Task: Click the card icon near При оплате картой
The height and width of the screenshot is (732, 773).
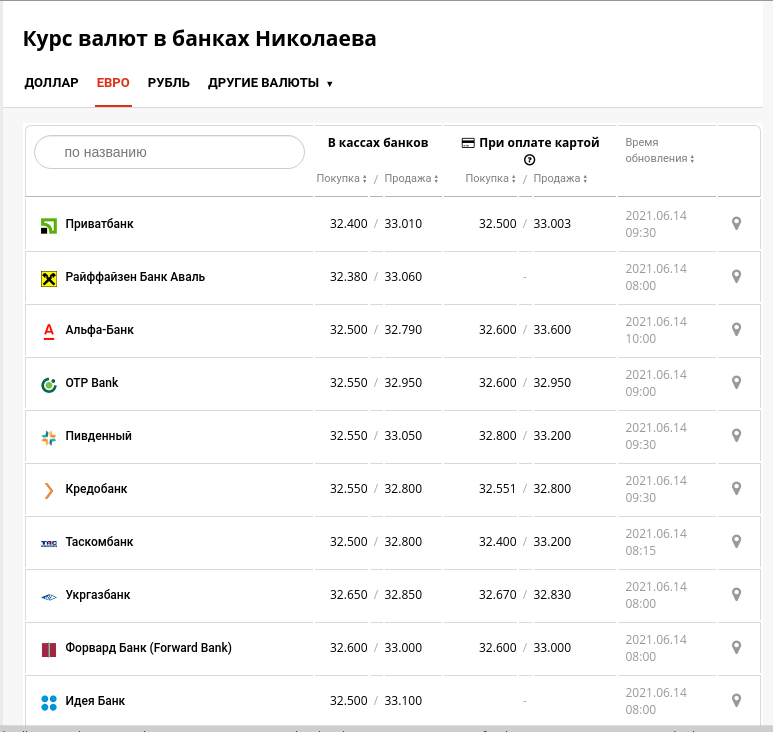Action: click(x=468, y=143)
